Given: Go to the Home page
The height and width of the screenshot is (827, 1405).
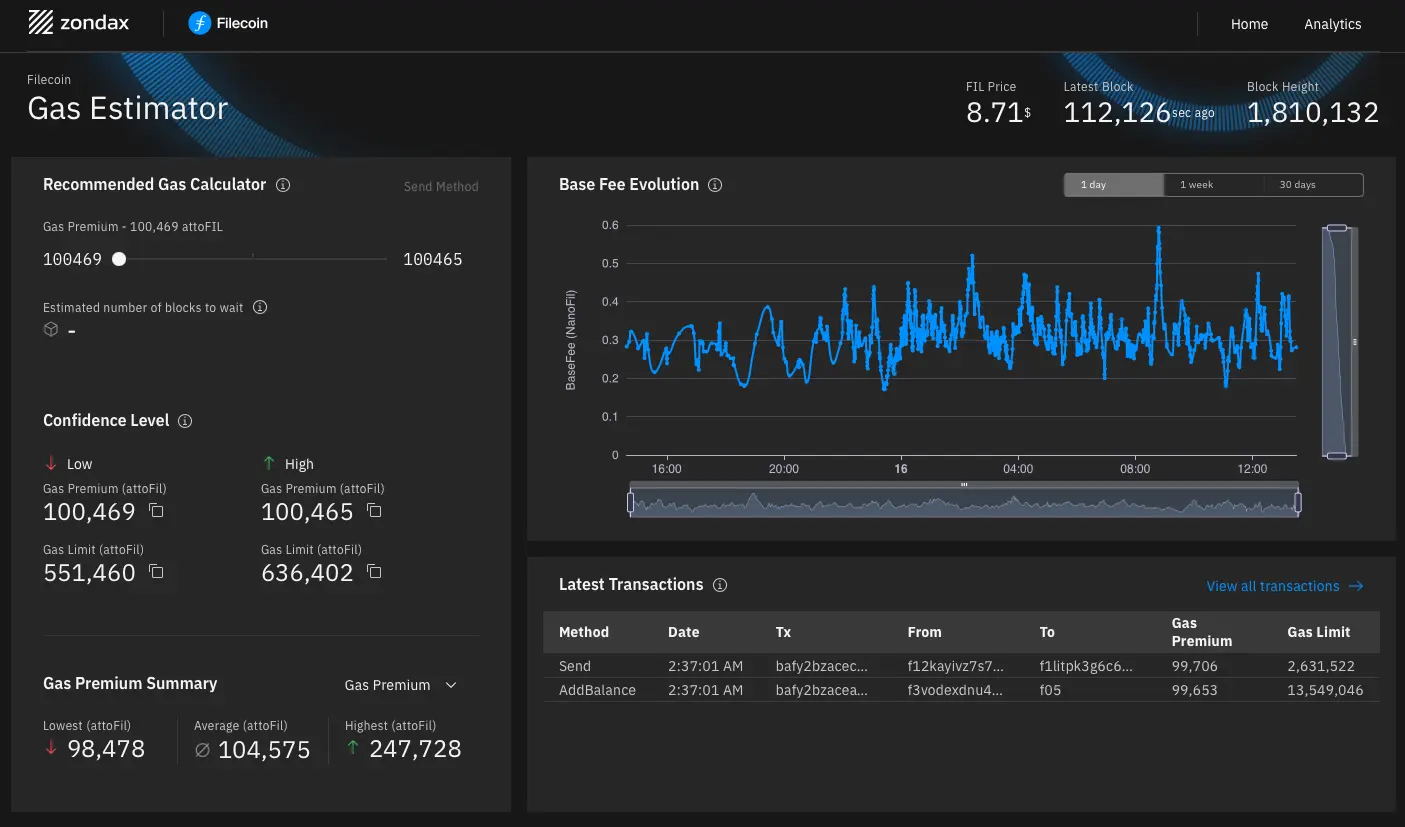Looking at the screenshot, I should [1249, 24].
